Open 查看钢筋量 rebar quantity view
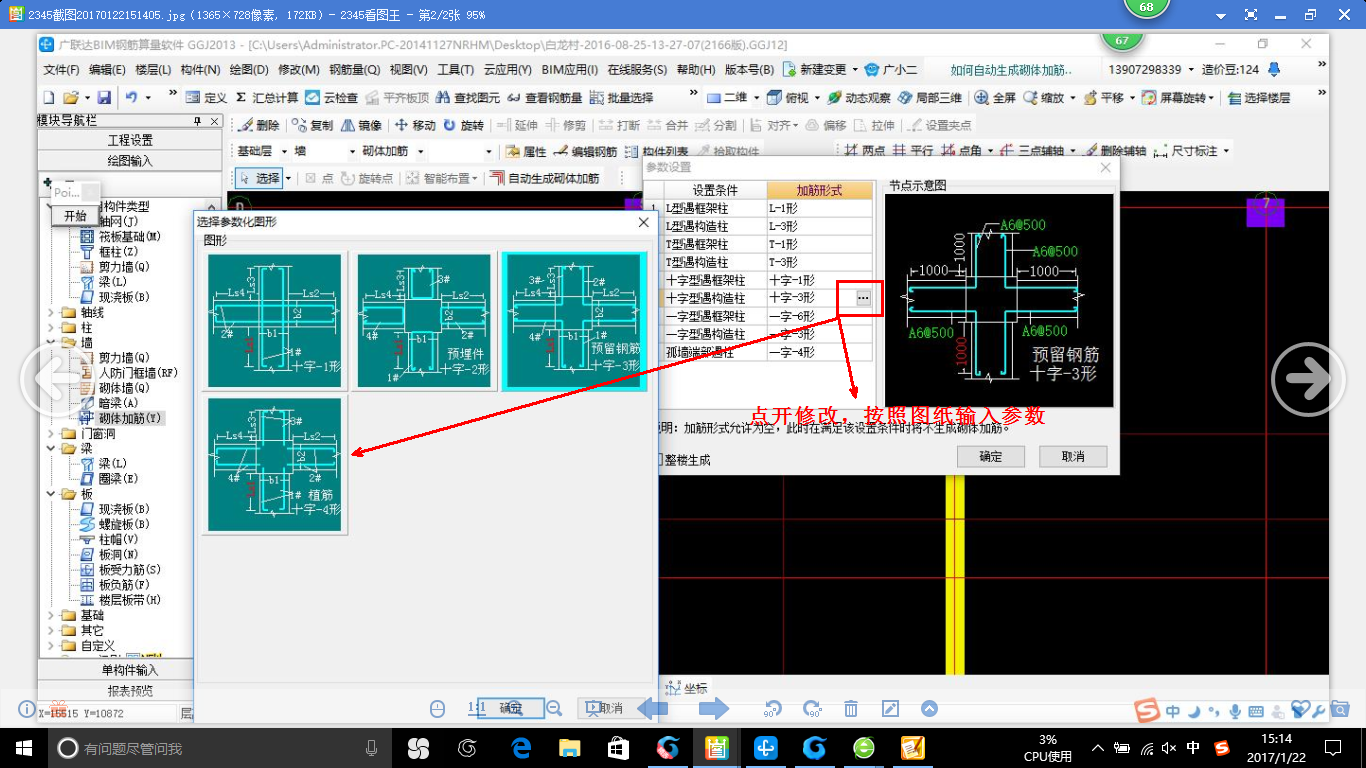 point(545,98)
